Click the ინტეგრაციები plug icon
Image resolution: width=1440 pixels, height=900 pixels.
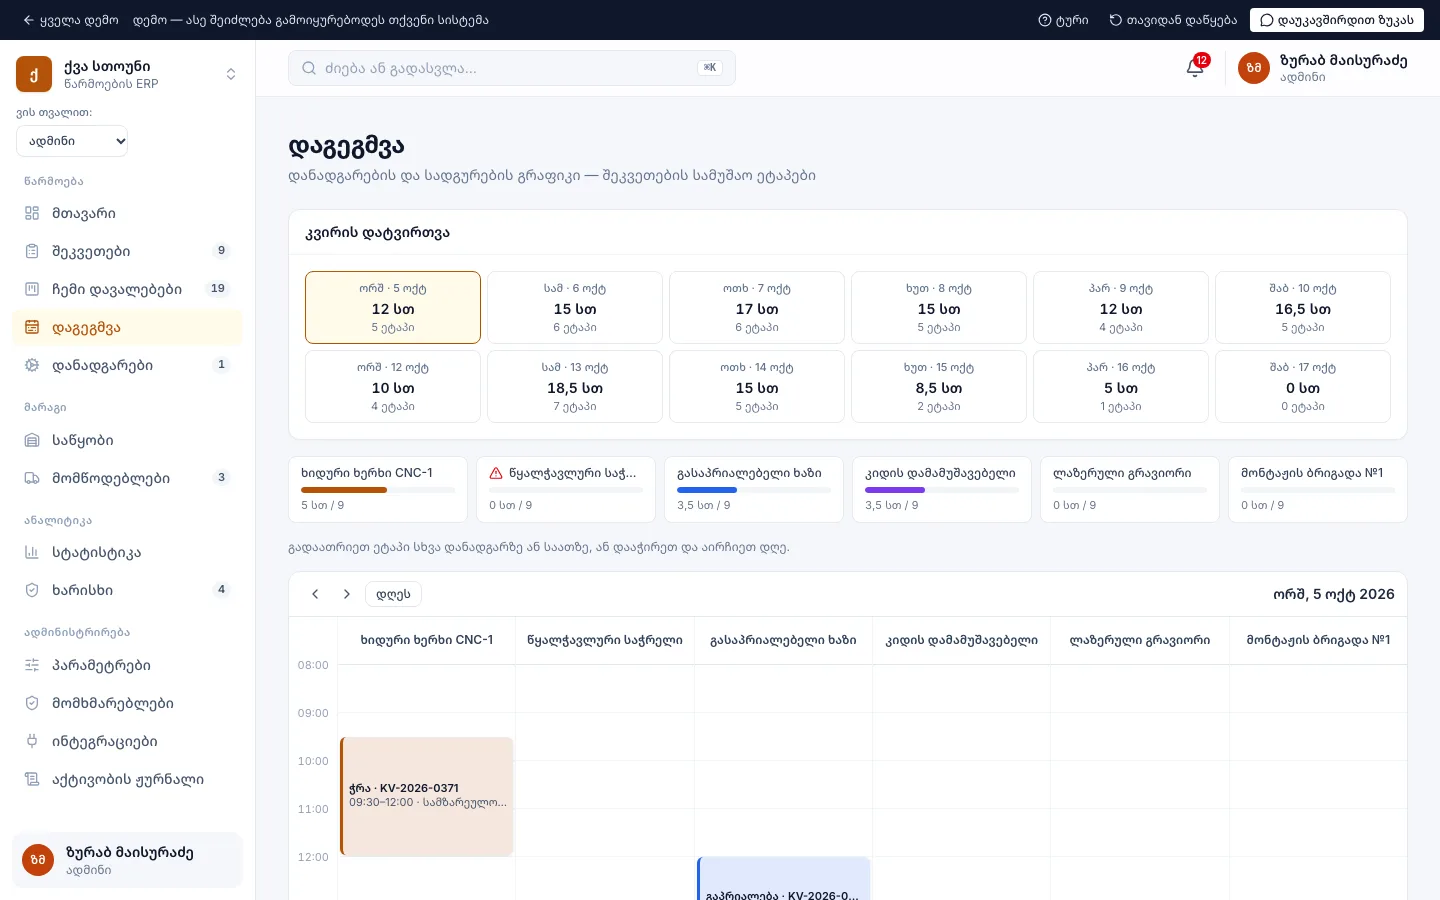coord(32,741)
